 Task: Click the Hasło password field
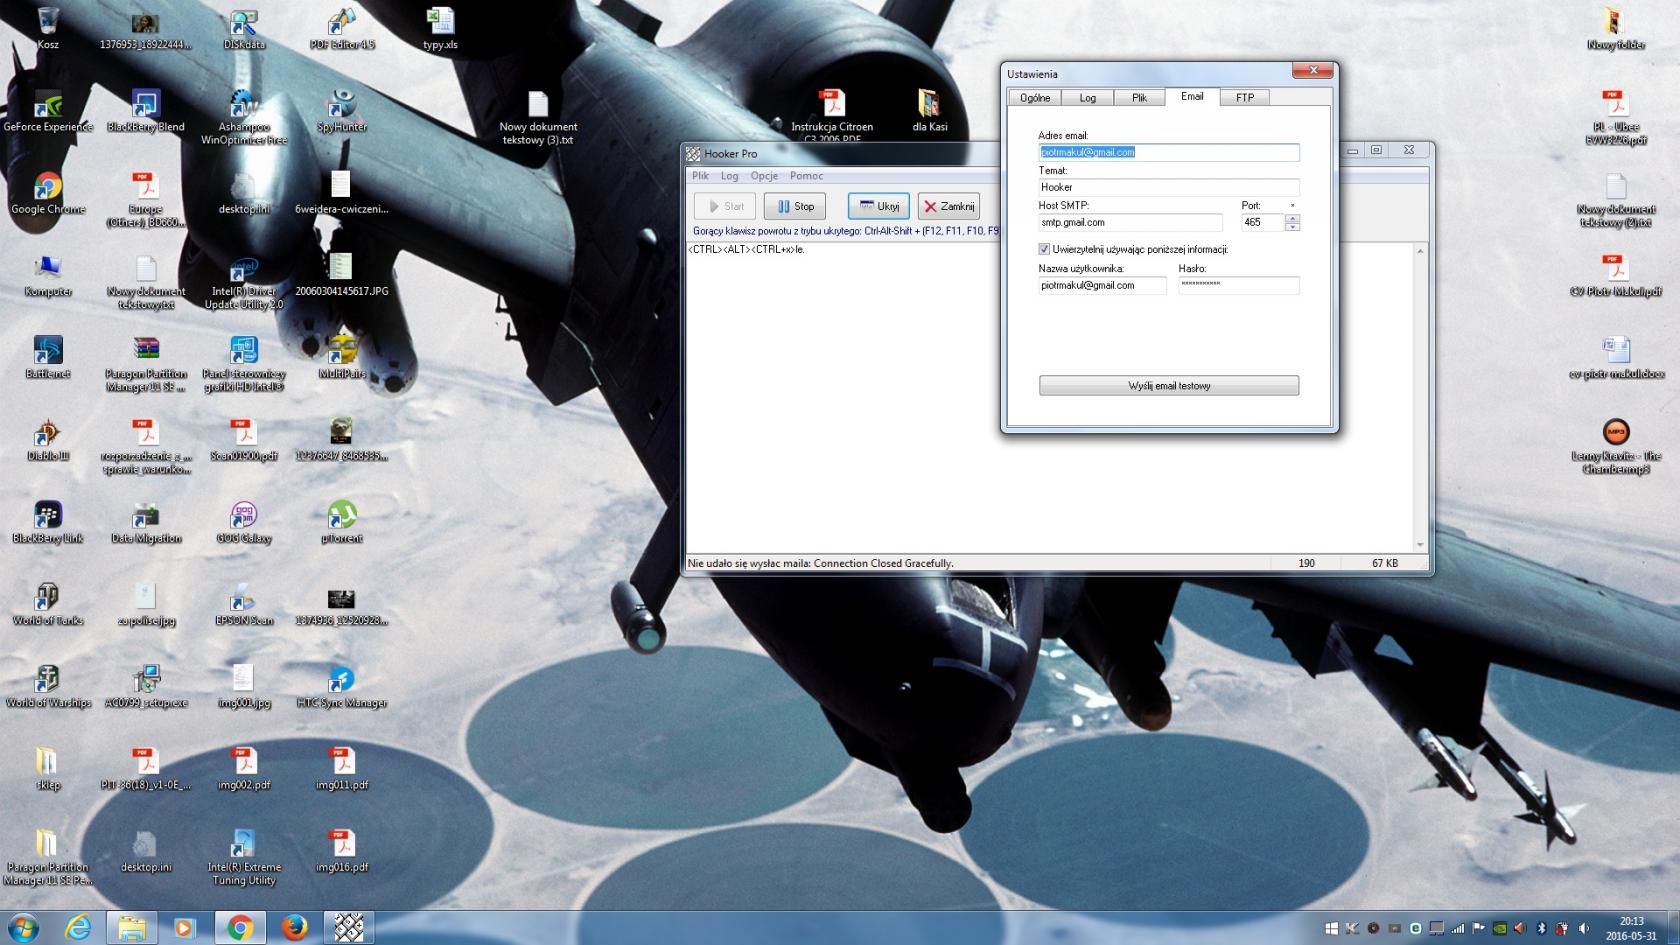[x=1239, y=286]
